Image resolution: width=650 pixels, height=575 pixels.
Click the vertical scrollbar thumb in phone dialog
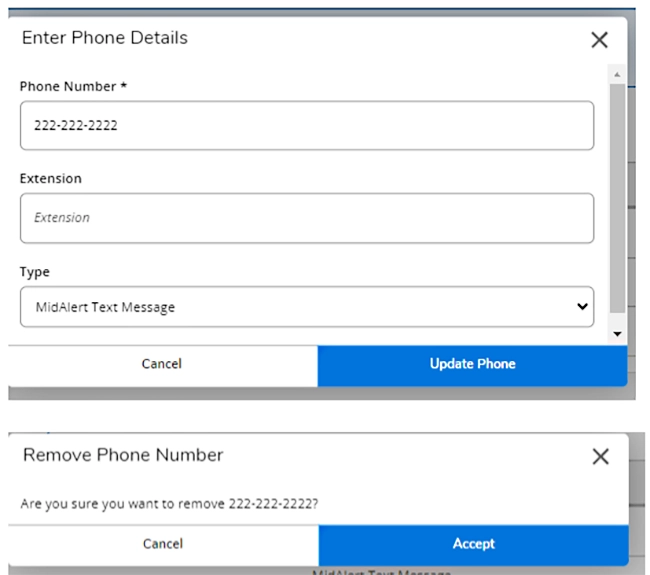tap(617, 198)
